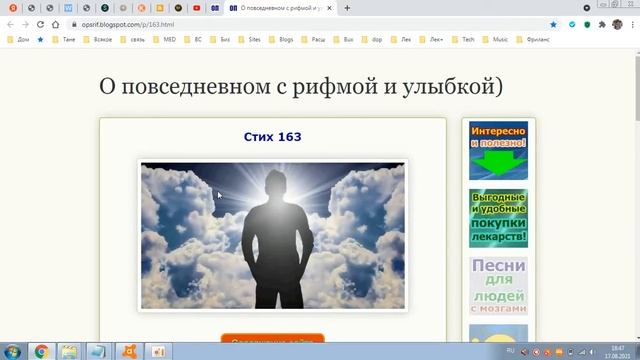
Task: Switch to the first pinned tab
Action: (13, 8)
